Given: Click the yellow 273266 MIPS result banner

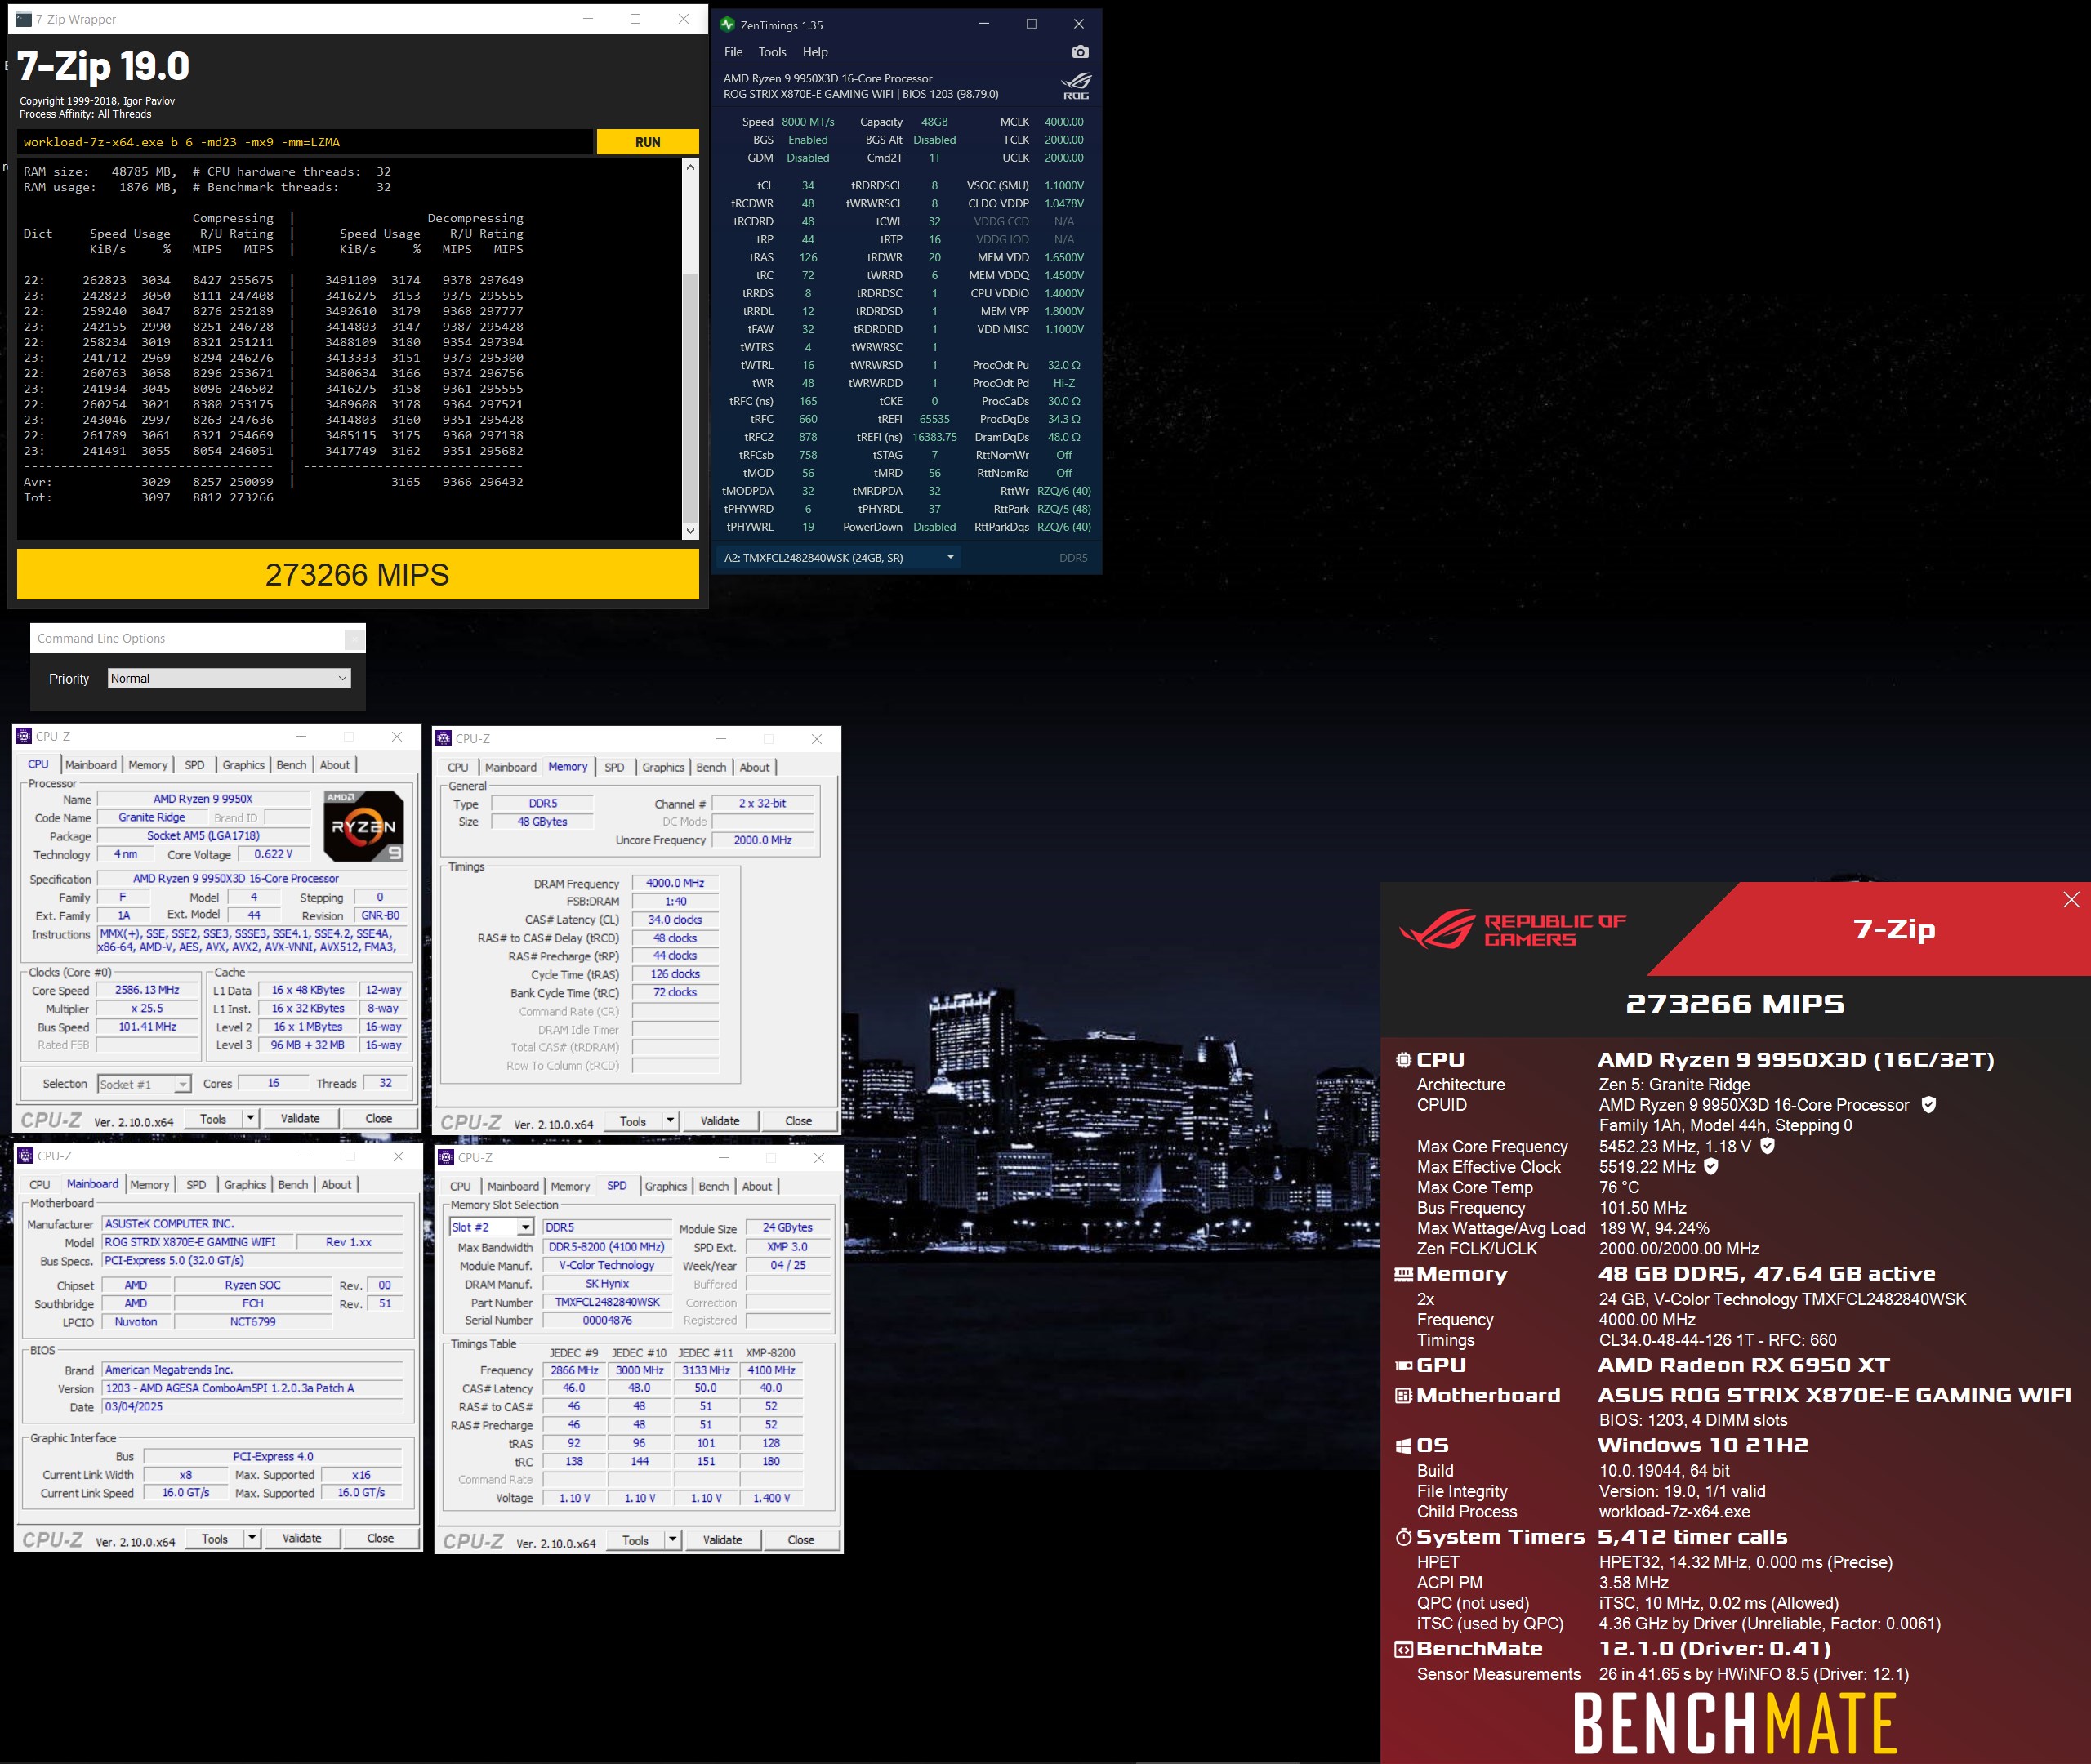Looking at the screenshot, I should click(357, 575).
